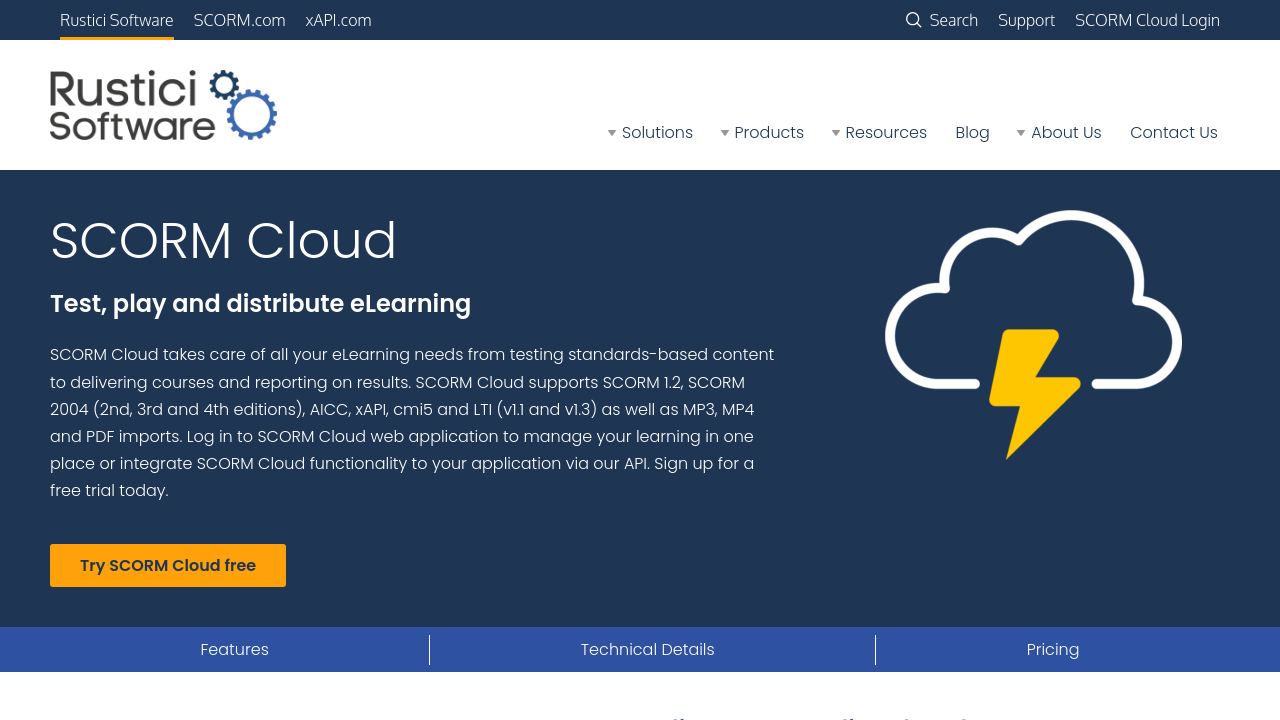Click the search magnifying glass icon
Screen dimensions: 1280x720
pos(913,20)
